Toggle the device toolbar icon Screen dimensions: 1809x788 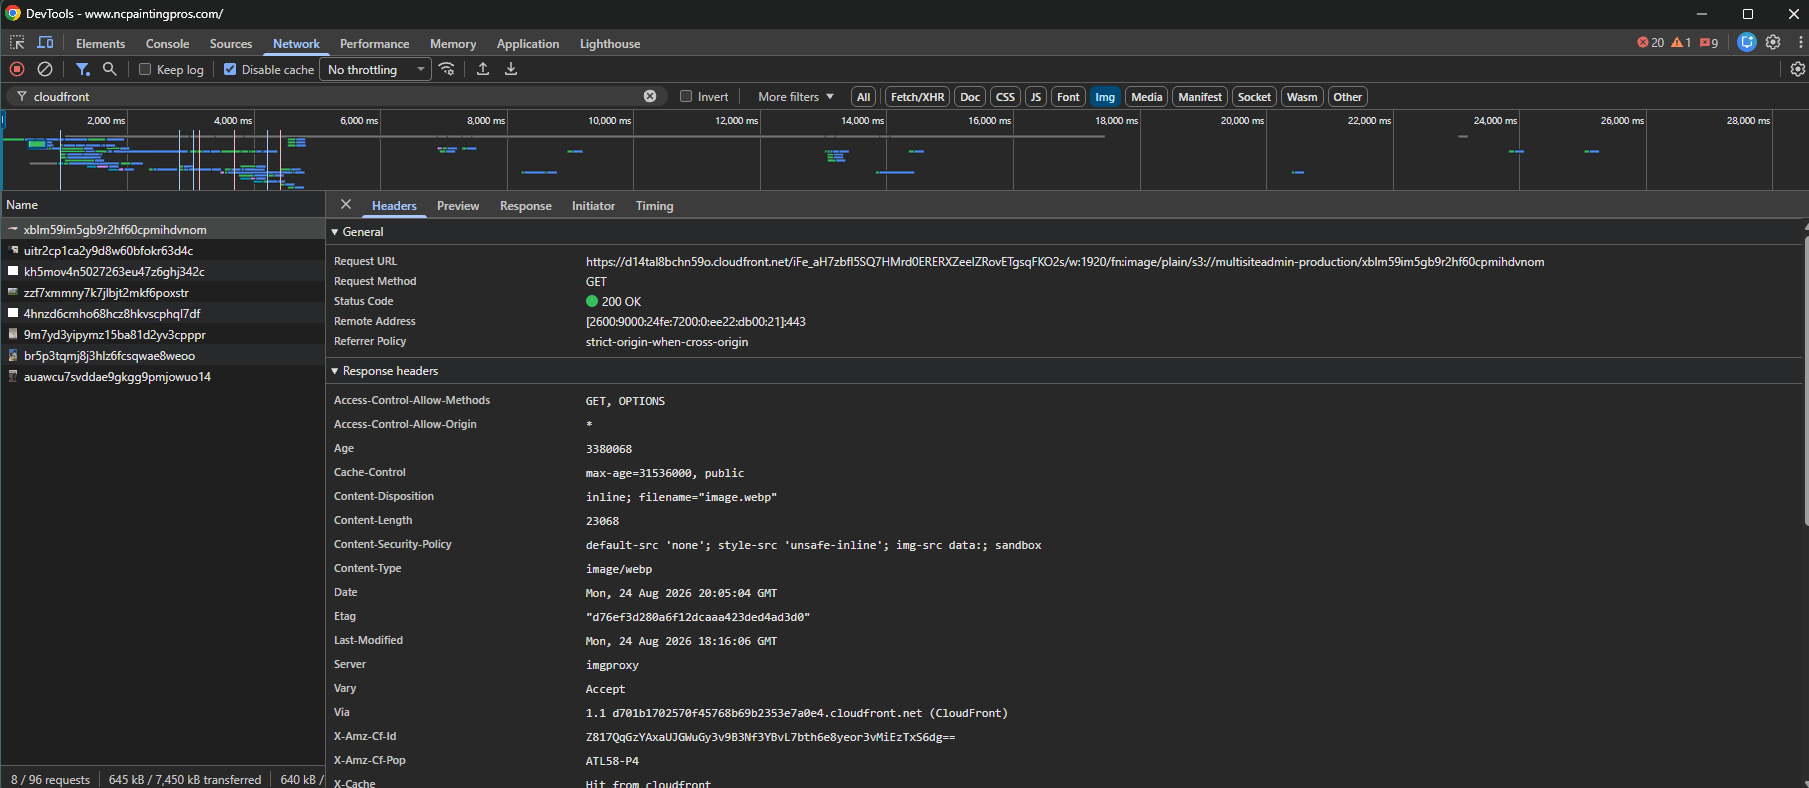(x=45, y=43)
